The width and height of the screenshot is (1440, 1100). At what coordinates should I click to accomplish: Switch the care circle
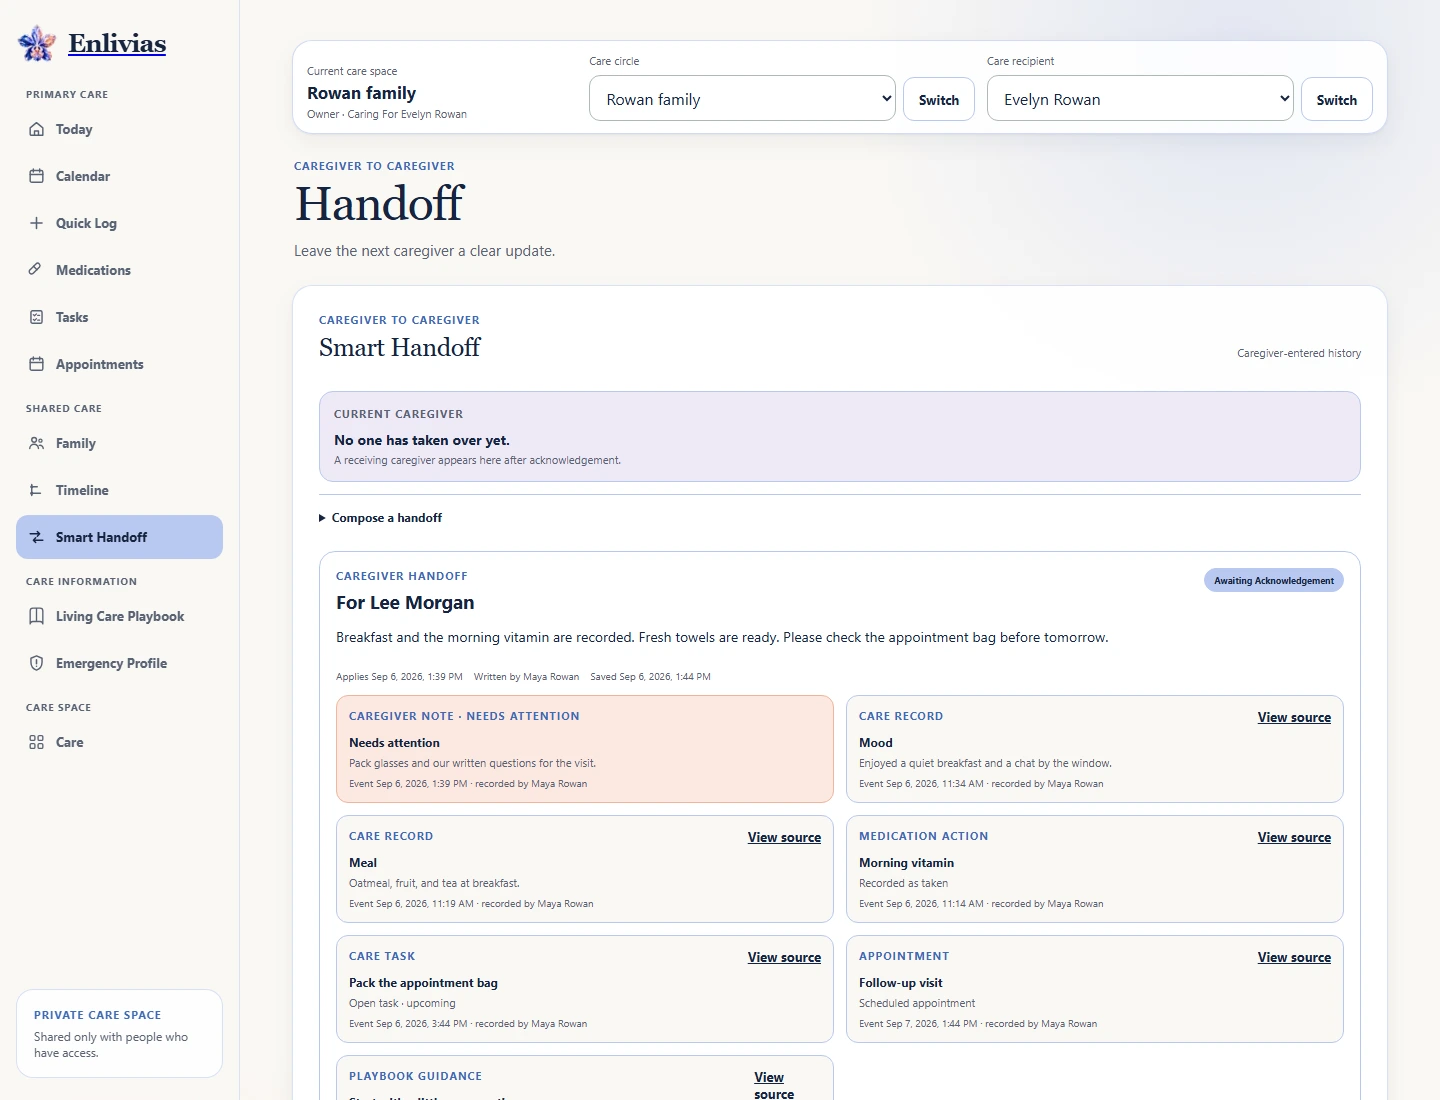tap(939, 99)
